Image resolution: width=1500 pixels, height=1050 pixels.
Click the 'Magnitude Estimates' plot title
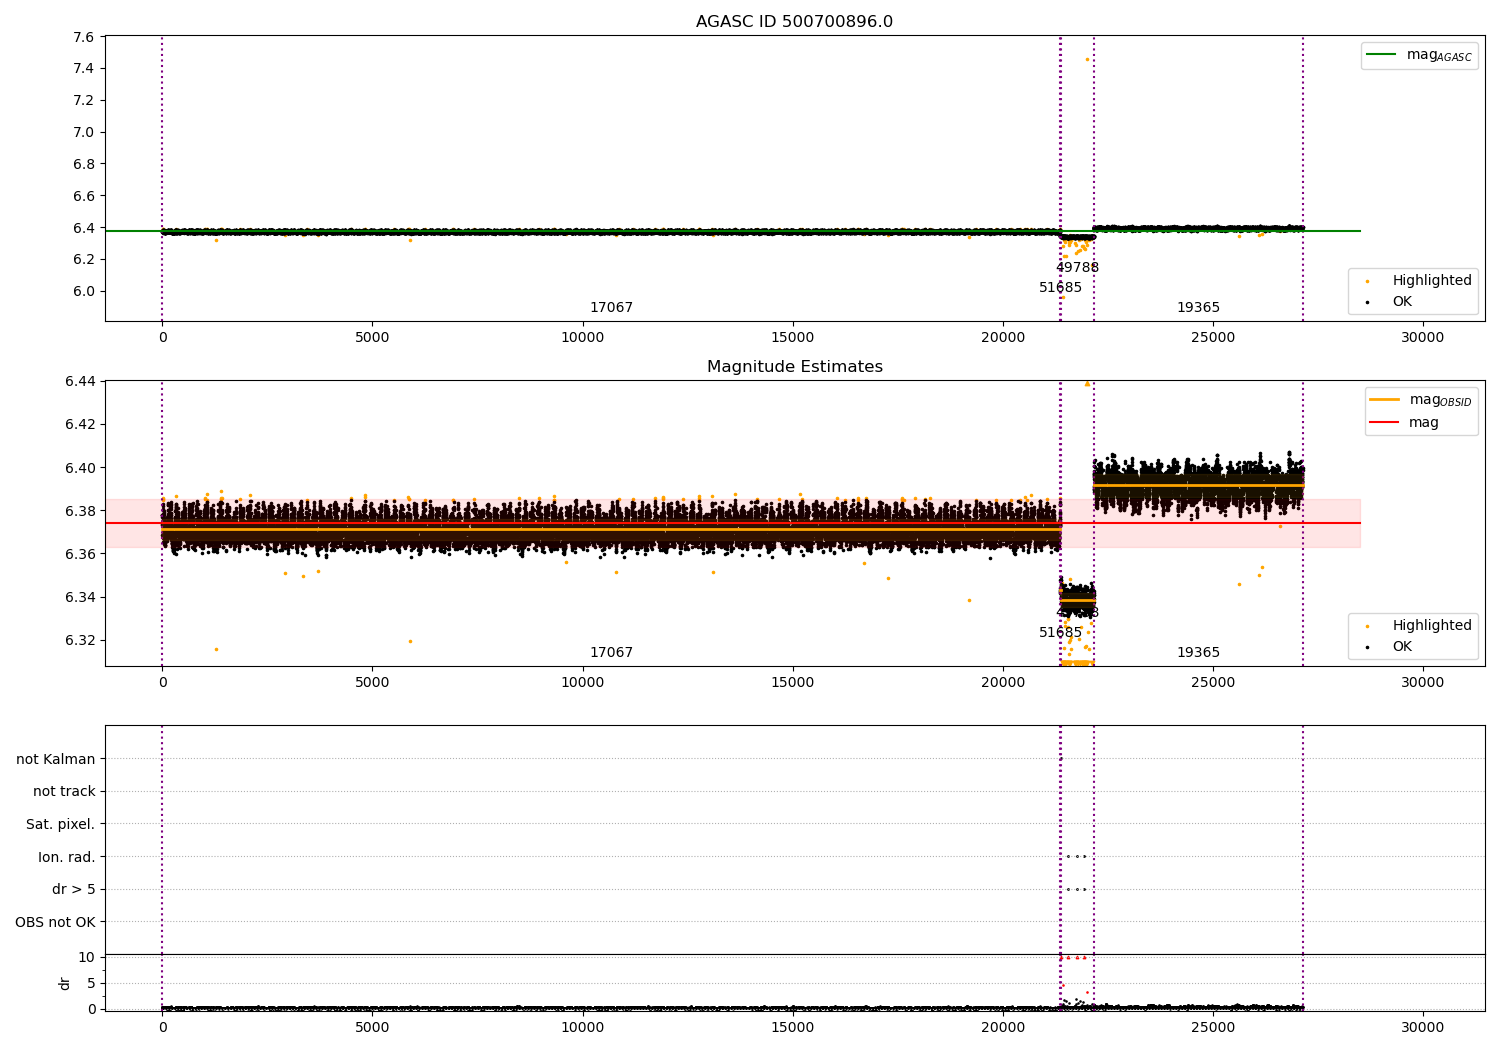794,367
